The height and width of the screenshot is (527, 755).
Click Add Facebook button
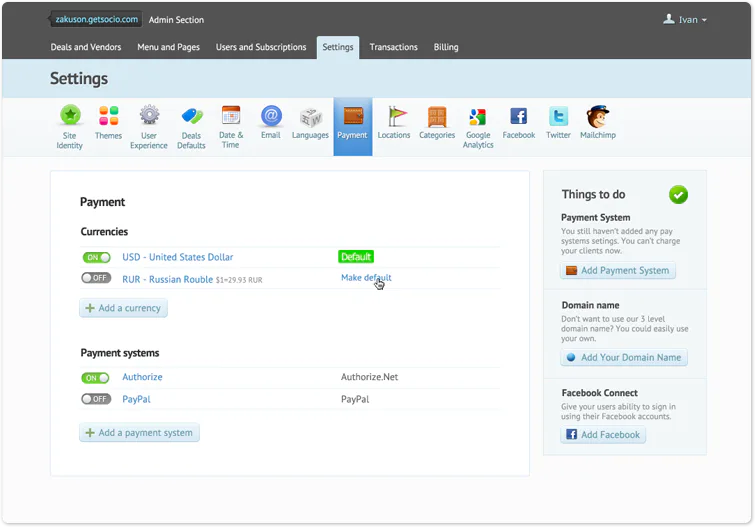[603, 435]
